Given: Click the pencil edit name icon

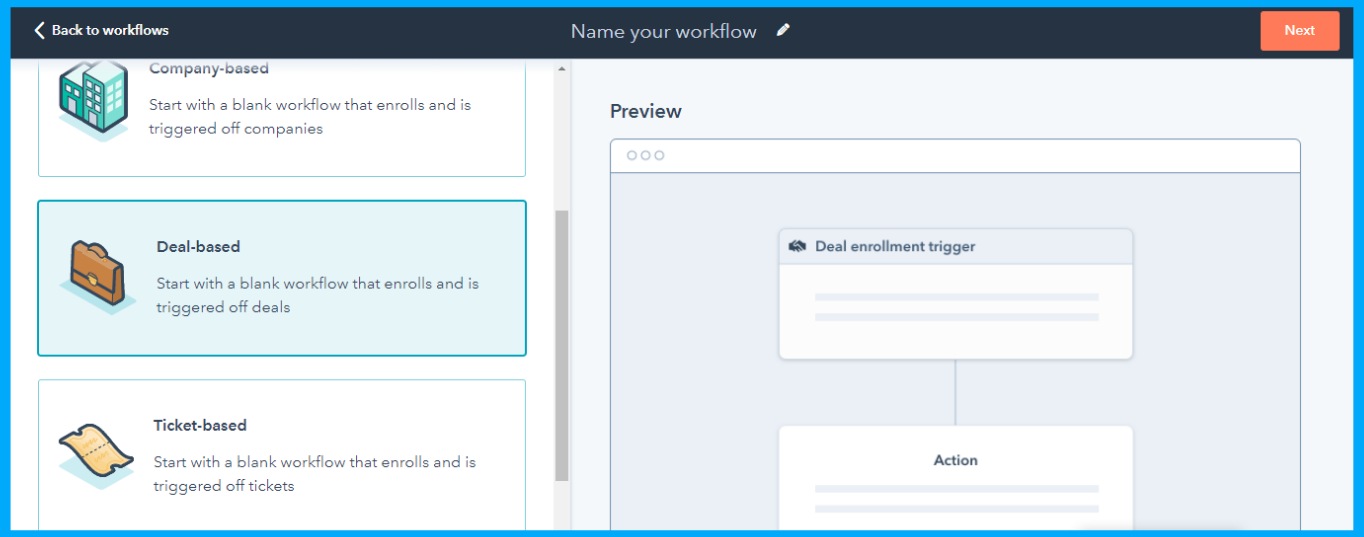Looking at the screenshot, I should (x=783, y=30).
